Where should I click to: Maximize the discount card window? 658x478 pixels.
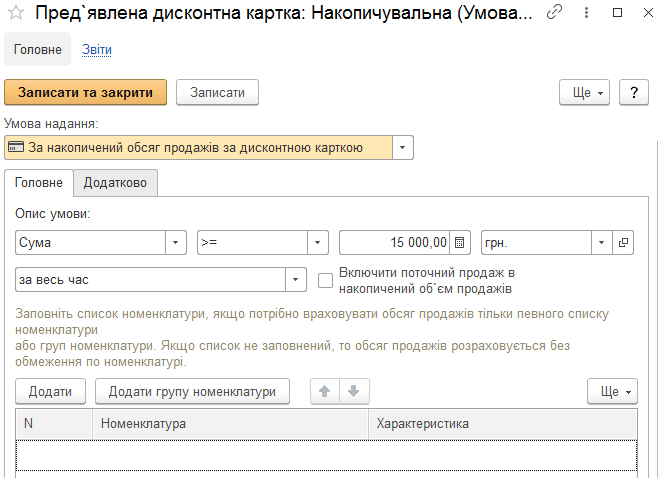tap(617, 13)
